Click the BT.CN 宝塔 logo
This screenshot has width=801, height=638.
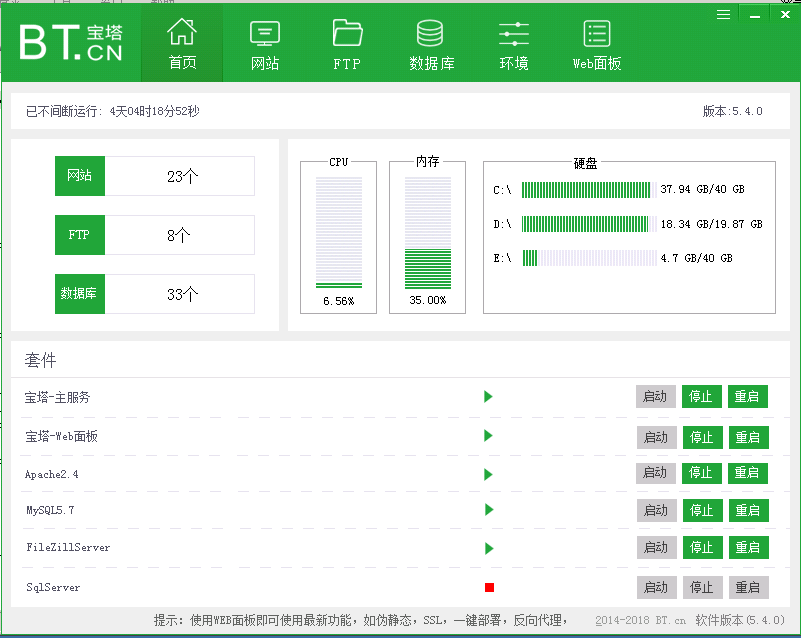coord(71,42)
